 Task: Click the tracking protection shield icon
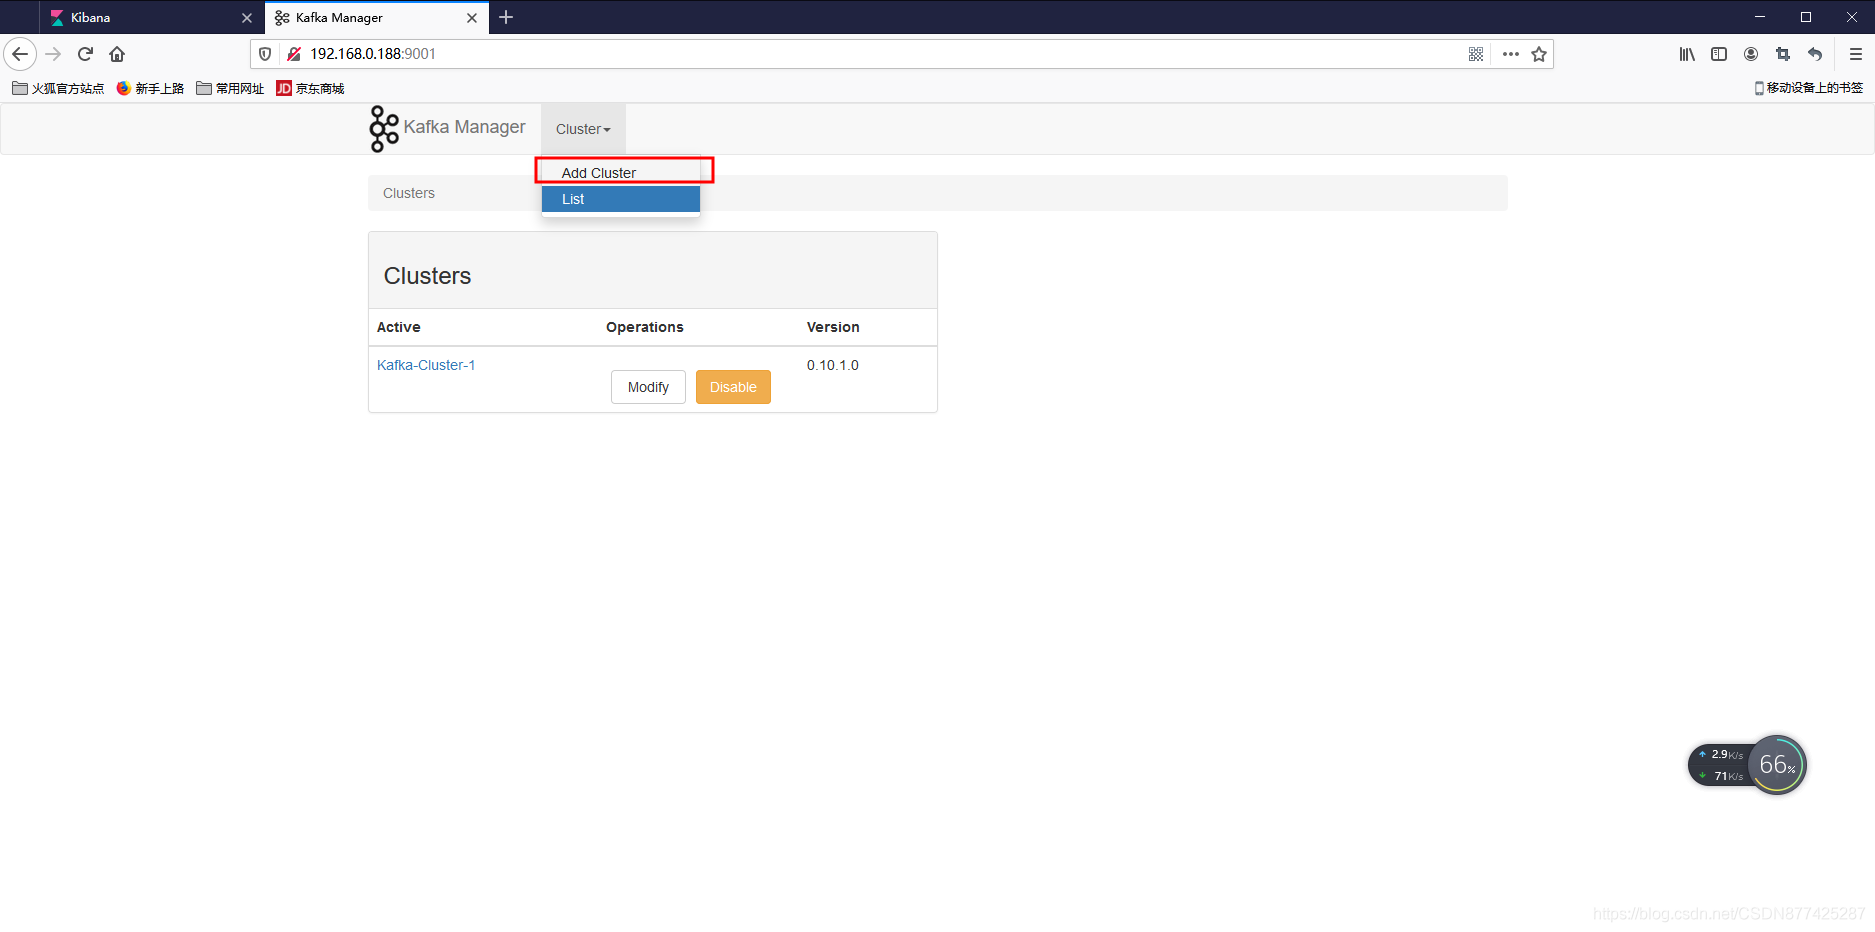(x=265, y=54)
